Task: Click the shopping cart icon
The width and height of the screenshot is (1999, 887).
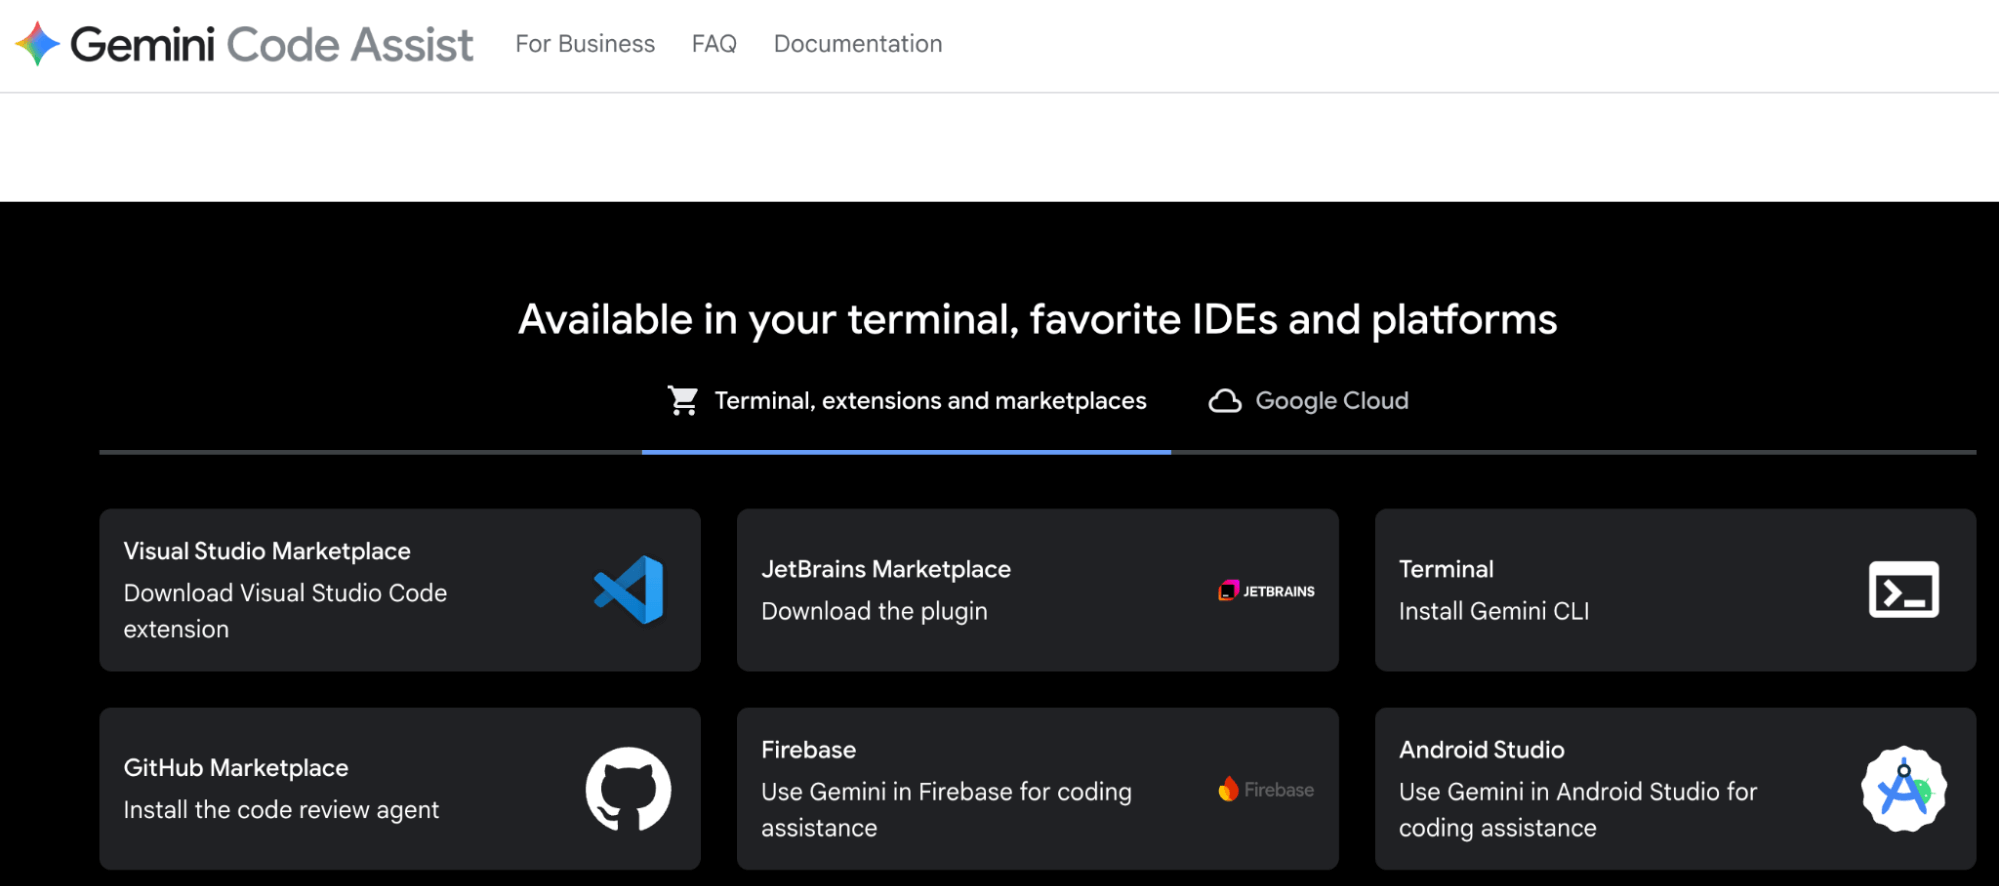Action: point(683,401)
